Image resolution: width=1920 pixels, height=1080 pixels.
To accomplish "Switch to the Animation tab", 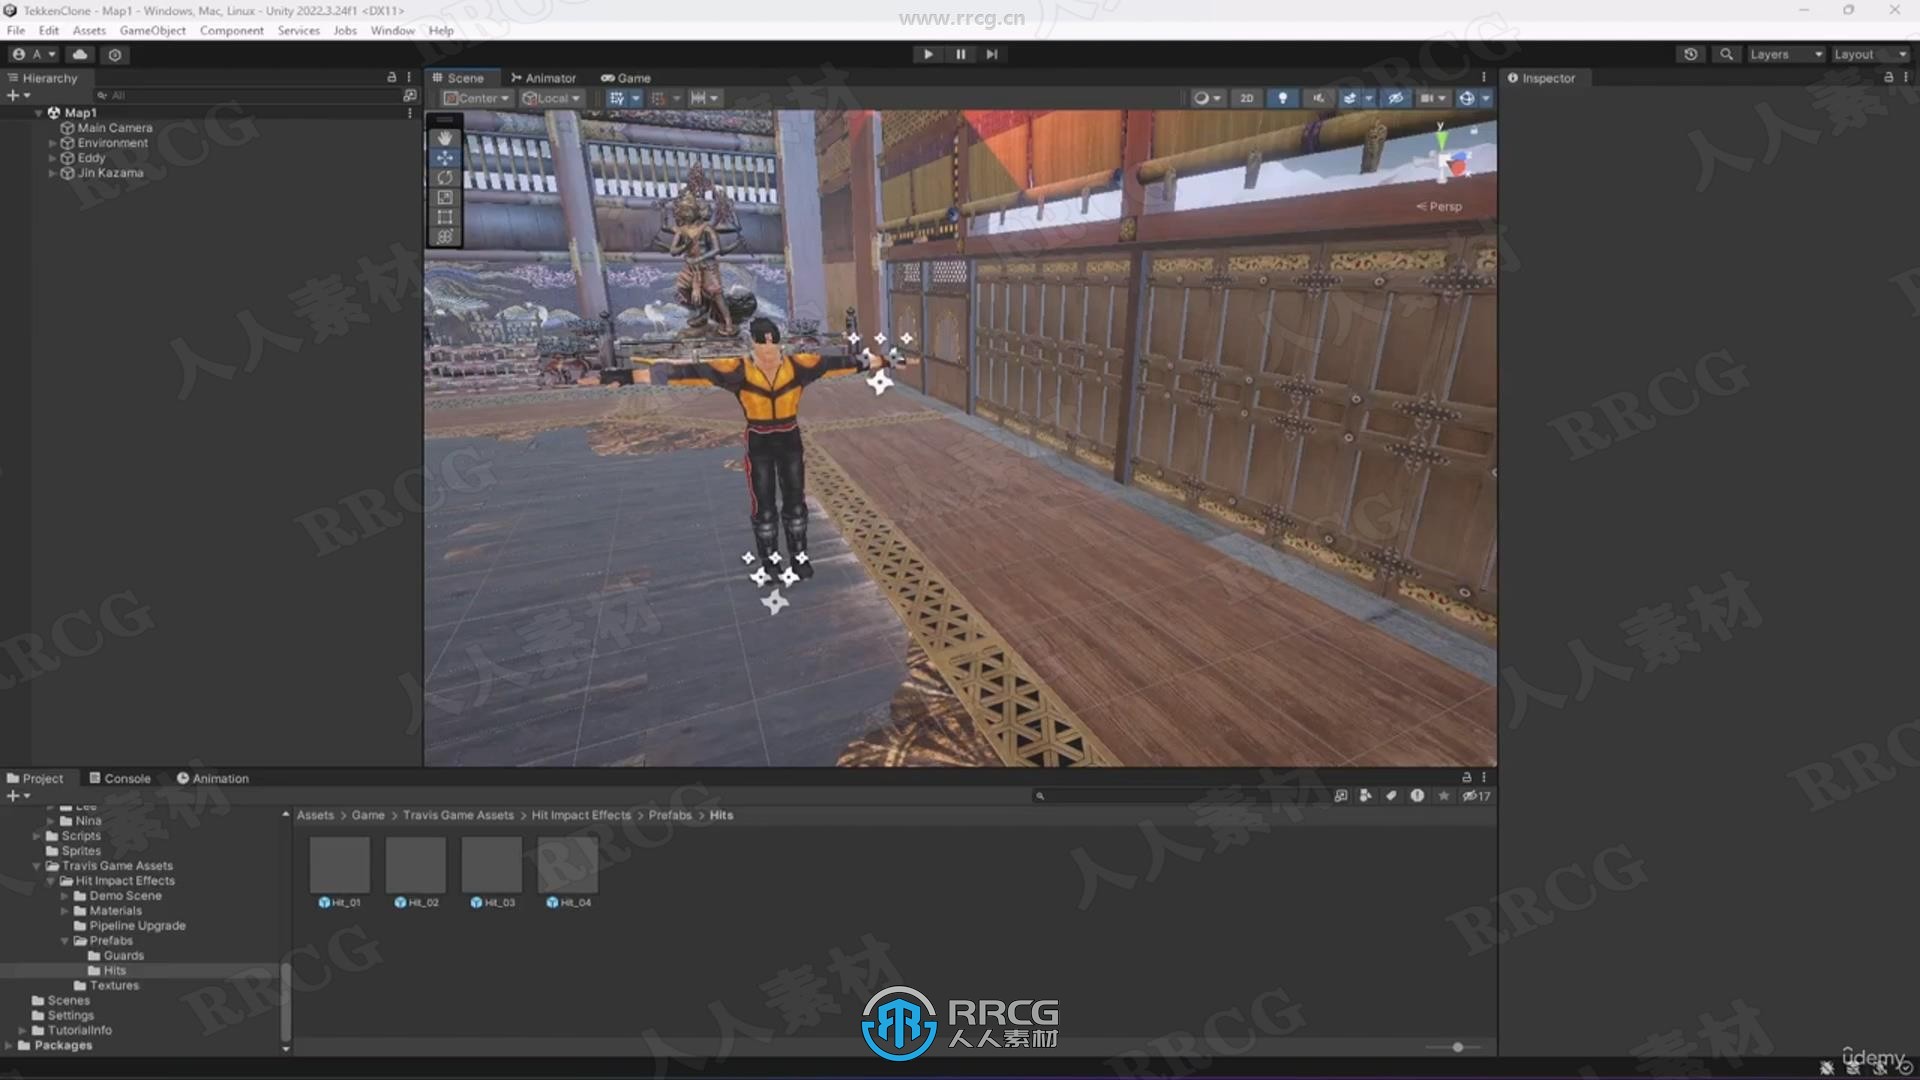I will coord(213,778).
